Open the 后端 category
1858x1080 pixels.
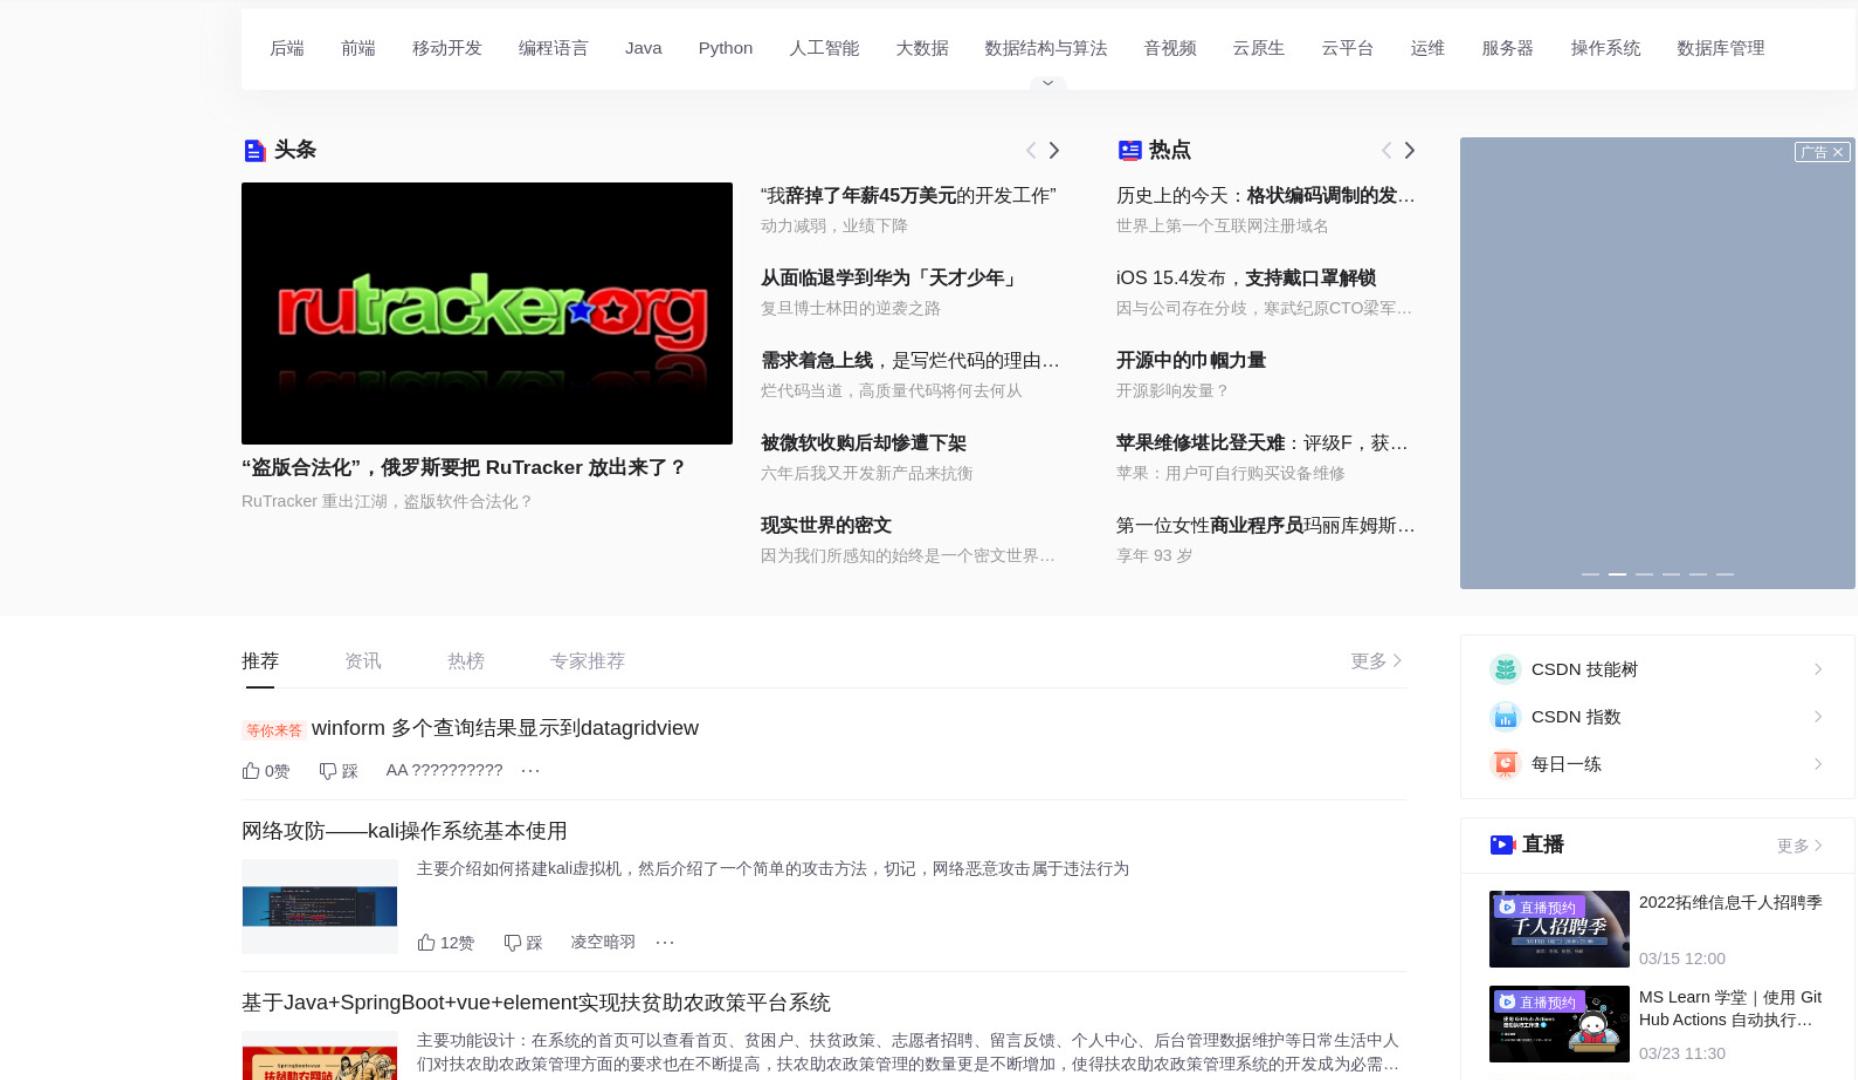pos(287,48)
